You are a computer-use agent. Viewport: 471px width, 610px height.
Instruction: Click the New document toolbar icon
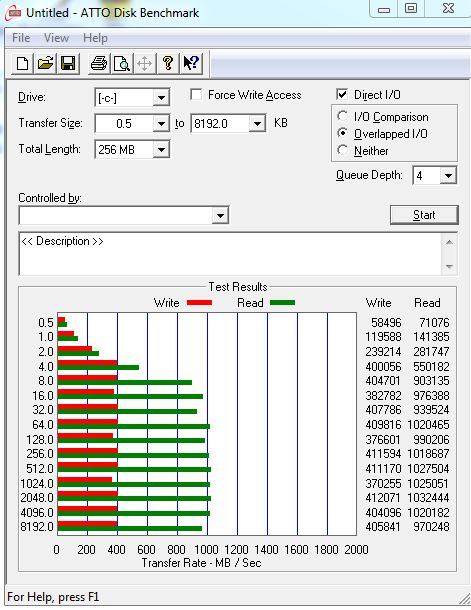(x=23, y=63)
